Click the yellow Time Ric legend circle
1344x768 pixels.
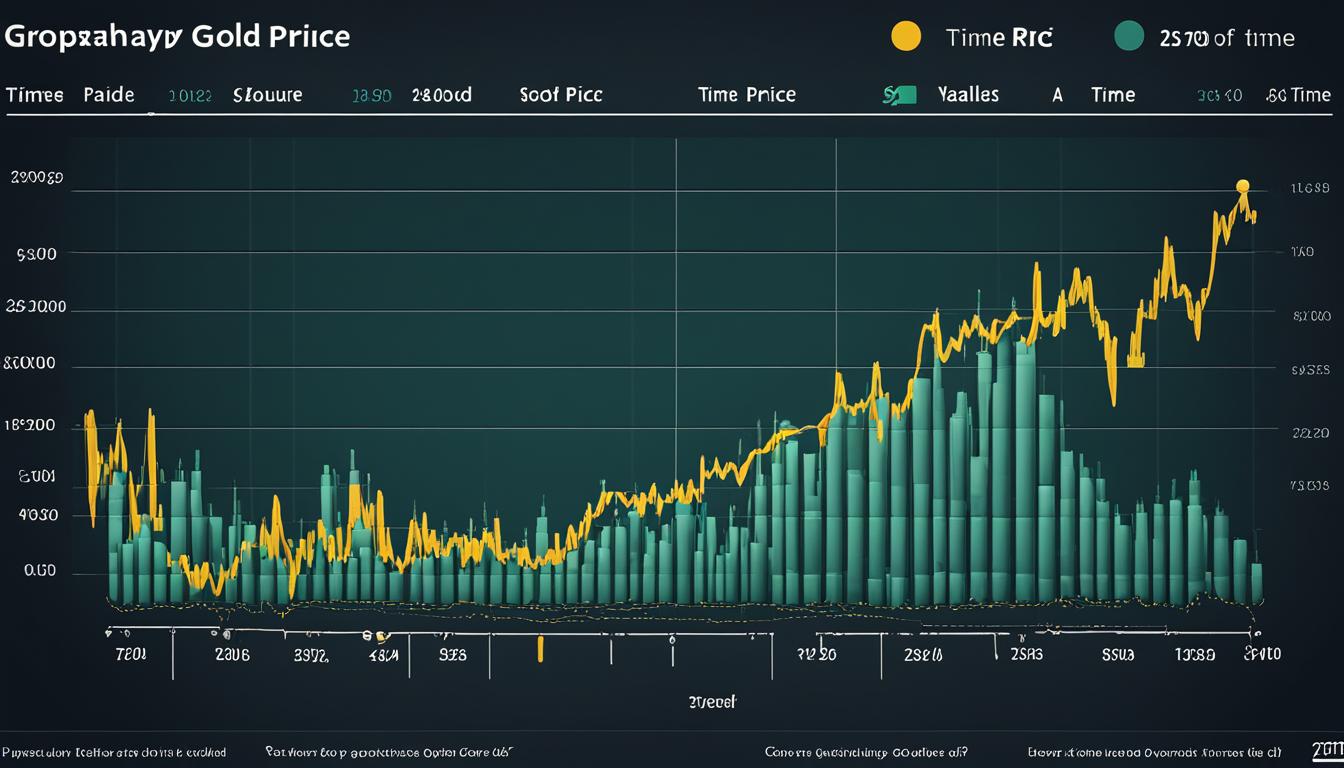(x=905, y=37)
